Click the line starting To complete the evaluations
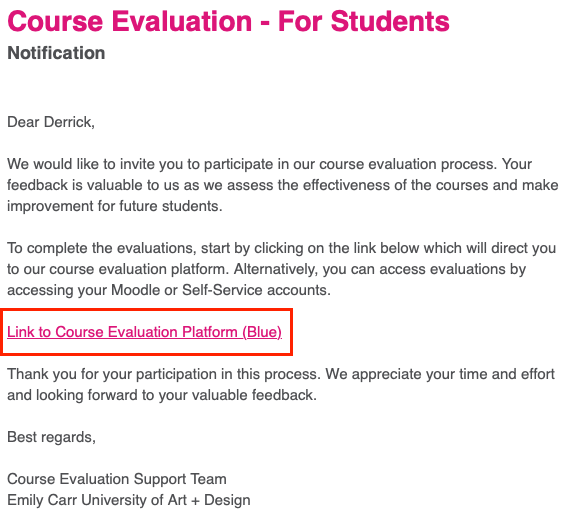 coord(281,248)
